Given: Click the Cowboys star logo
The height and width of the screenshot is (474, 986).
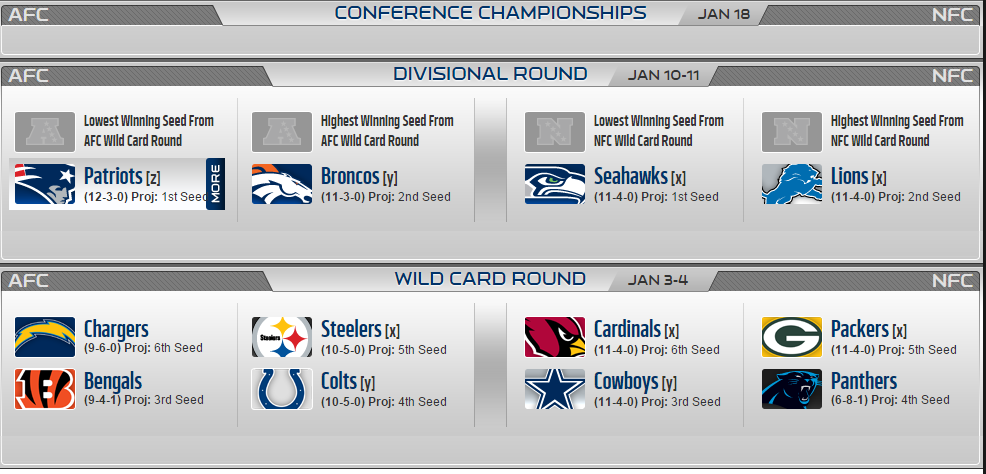Looking at the screenshot, I should tap(555, 389).
